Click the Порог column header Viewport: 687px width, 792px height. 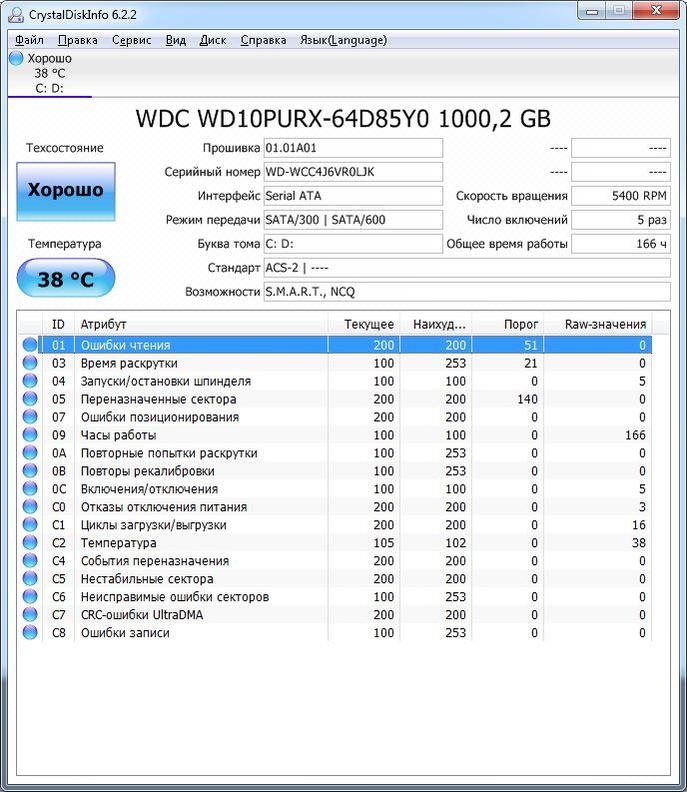pos(508,324)
